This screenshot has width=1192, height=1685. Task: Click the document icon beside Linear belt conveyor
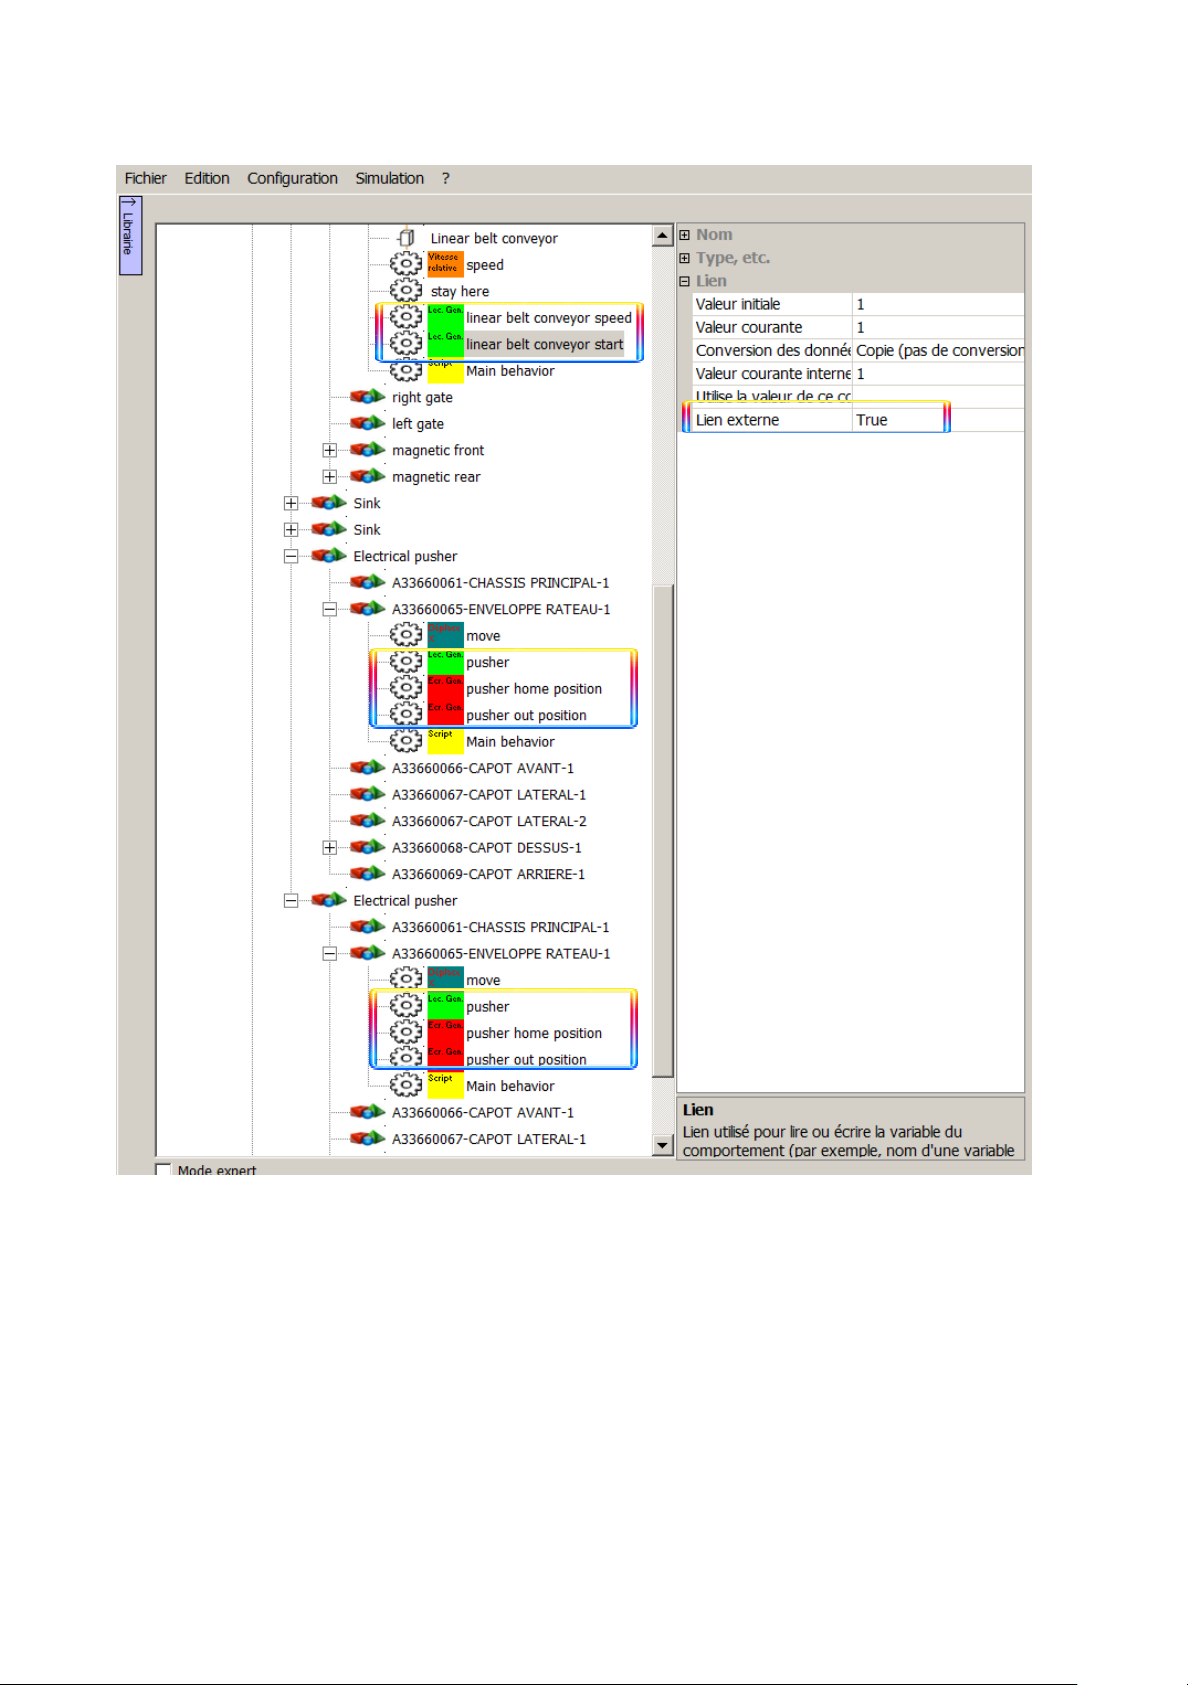(406, 238)
